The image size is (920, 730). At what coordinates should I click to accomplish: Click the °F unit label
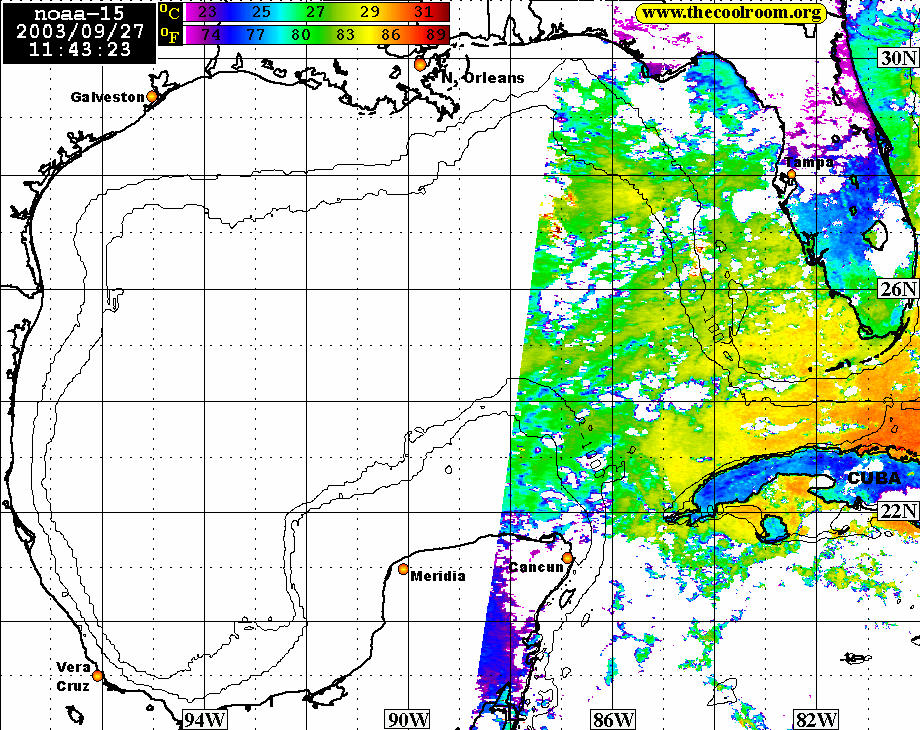(170, 35)
